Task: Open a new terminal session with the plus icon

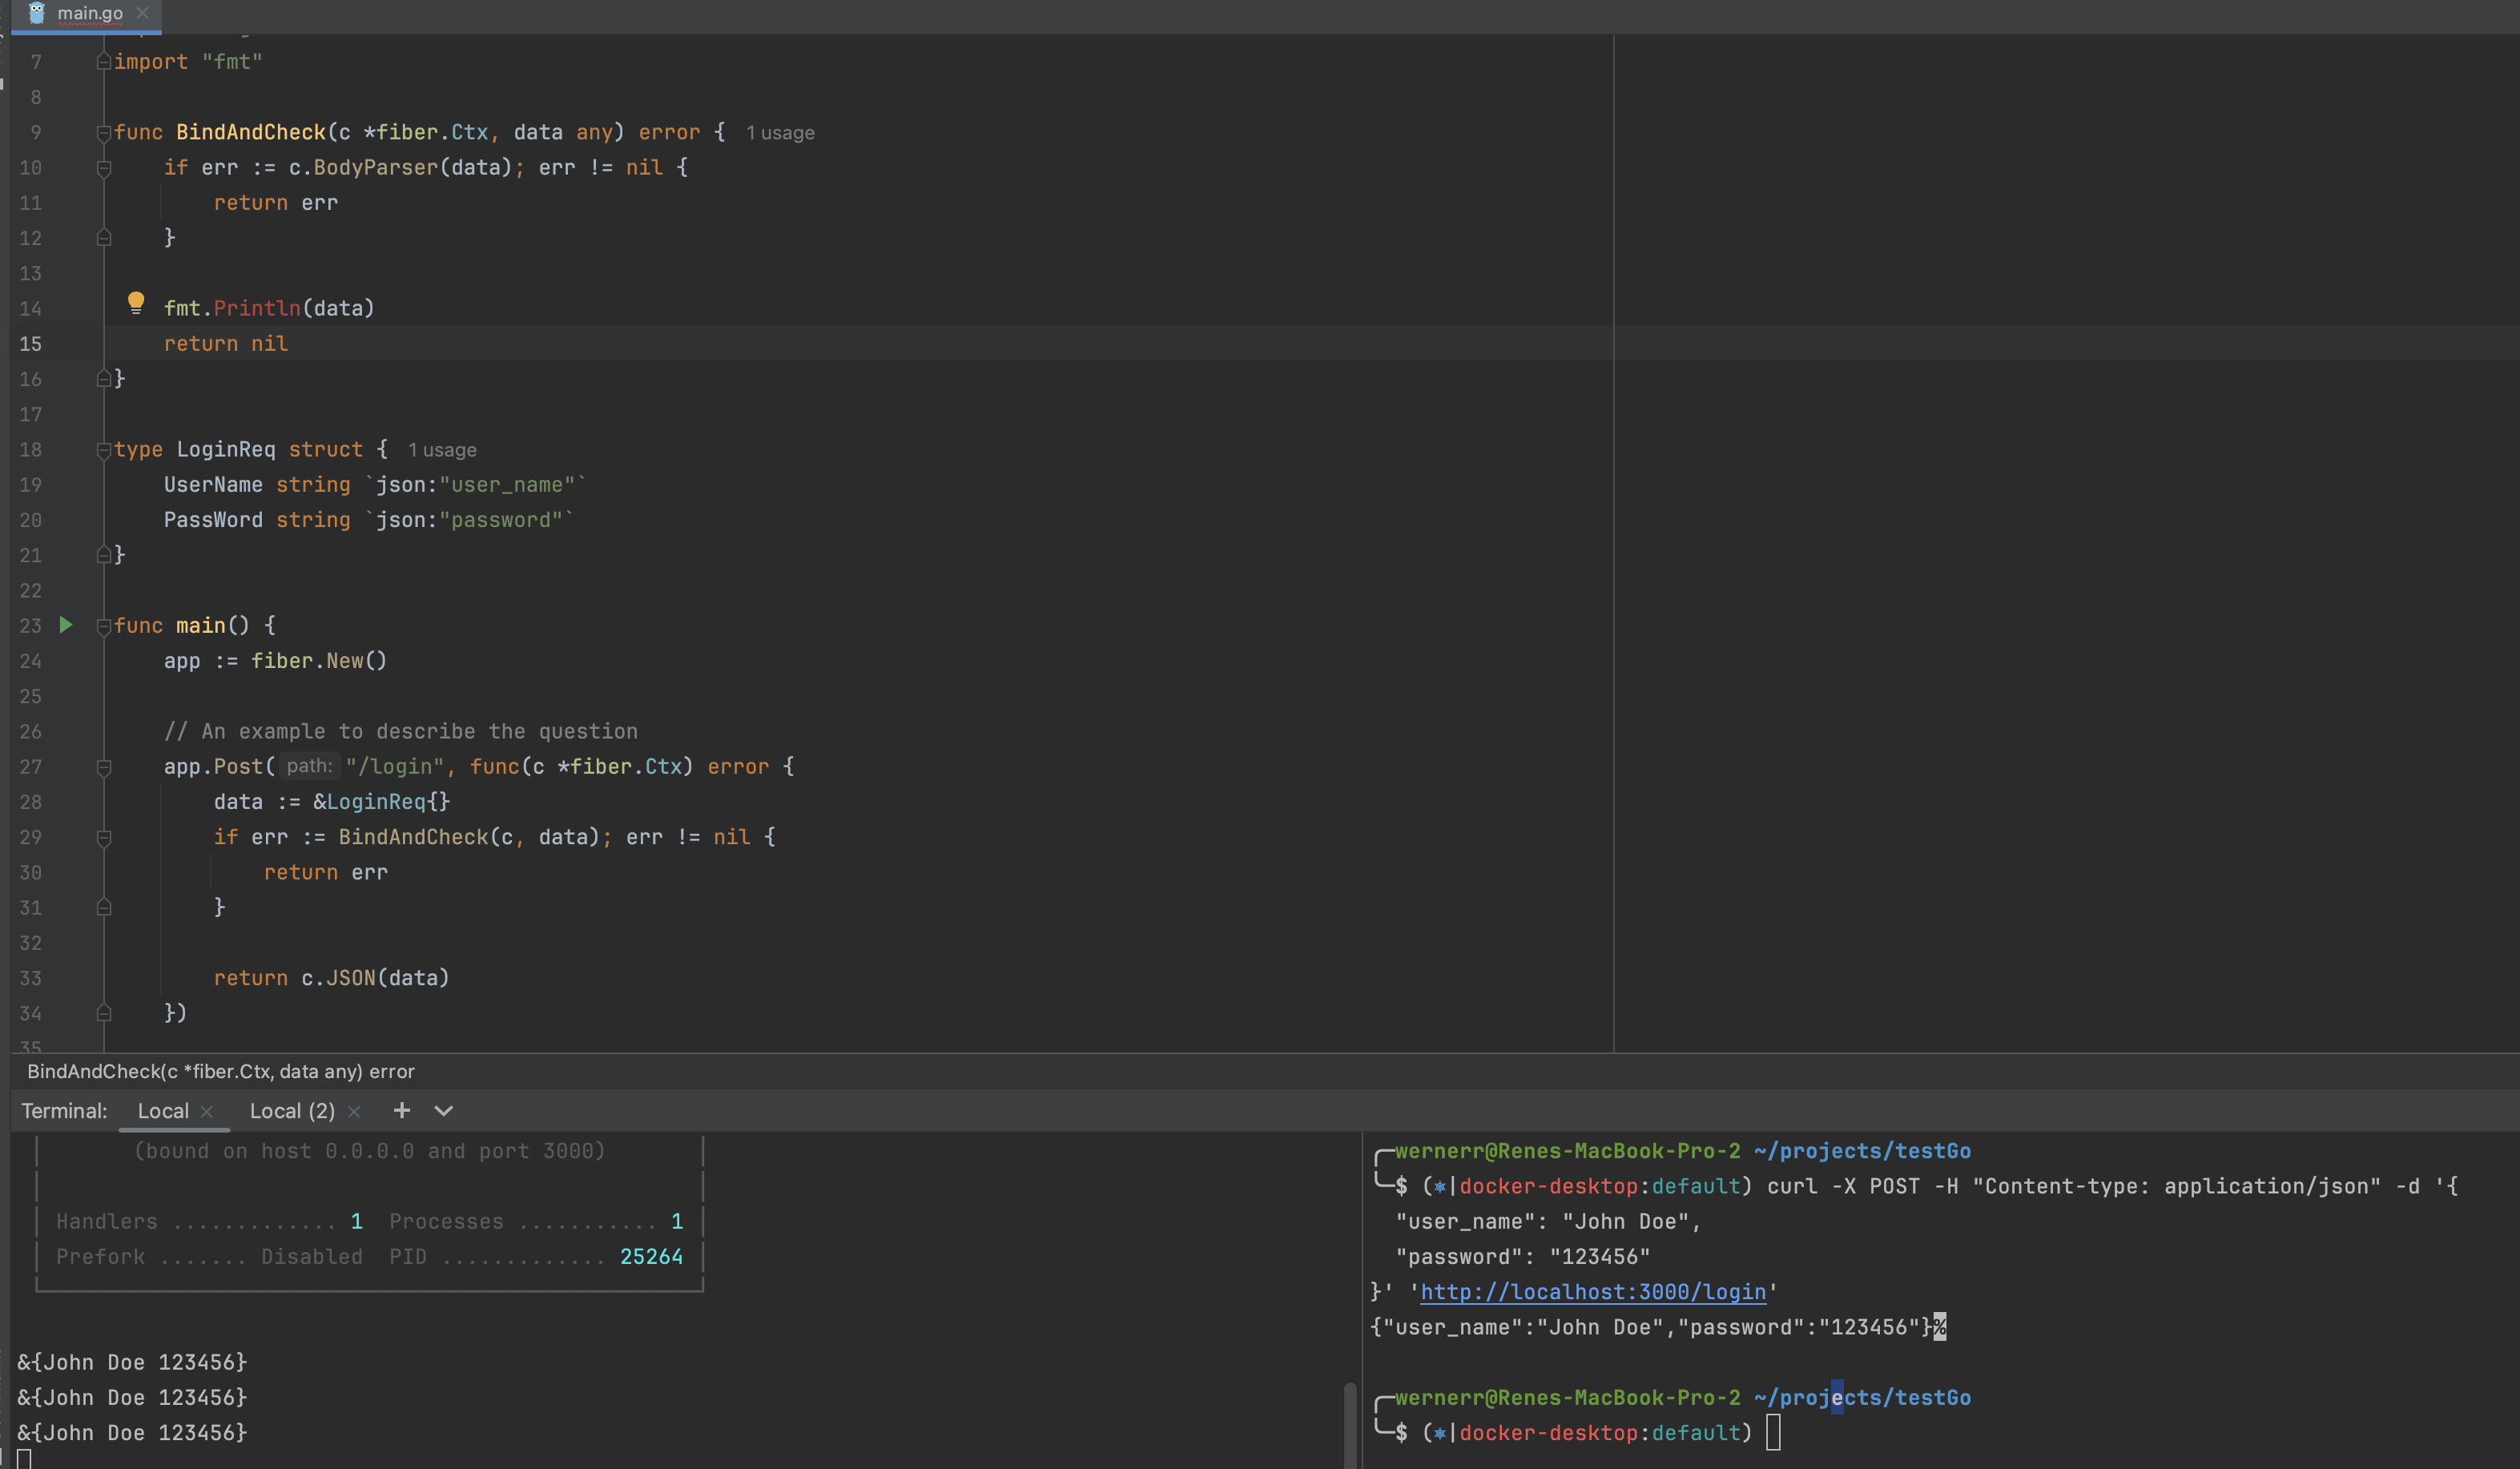Action: [x=401, y=1110]
